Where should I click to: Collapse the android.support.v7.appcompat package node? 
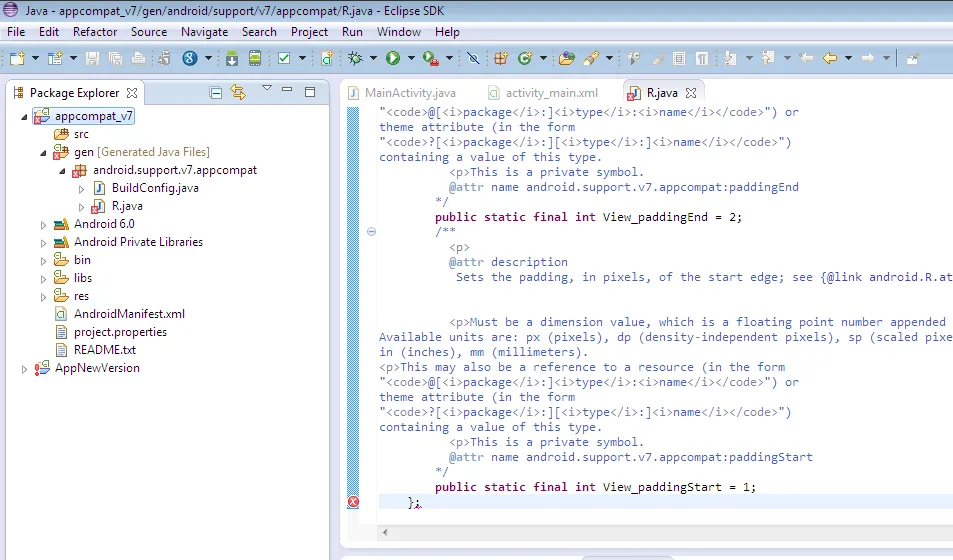[62, 171]
